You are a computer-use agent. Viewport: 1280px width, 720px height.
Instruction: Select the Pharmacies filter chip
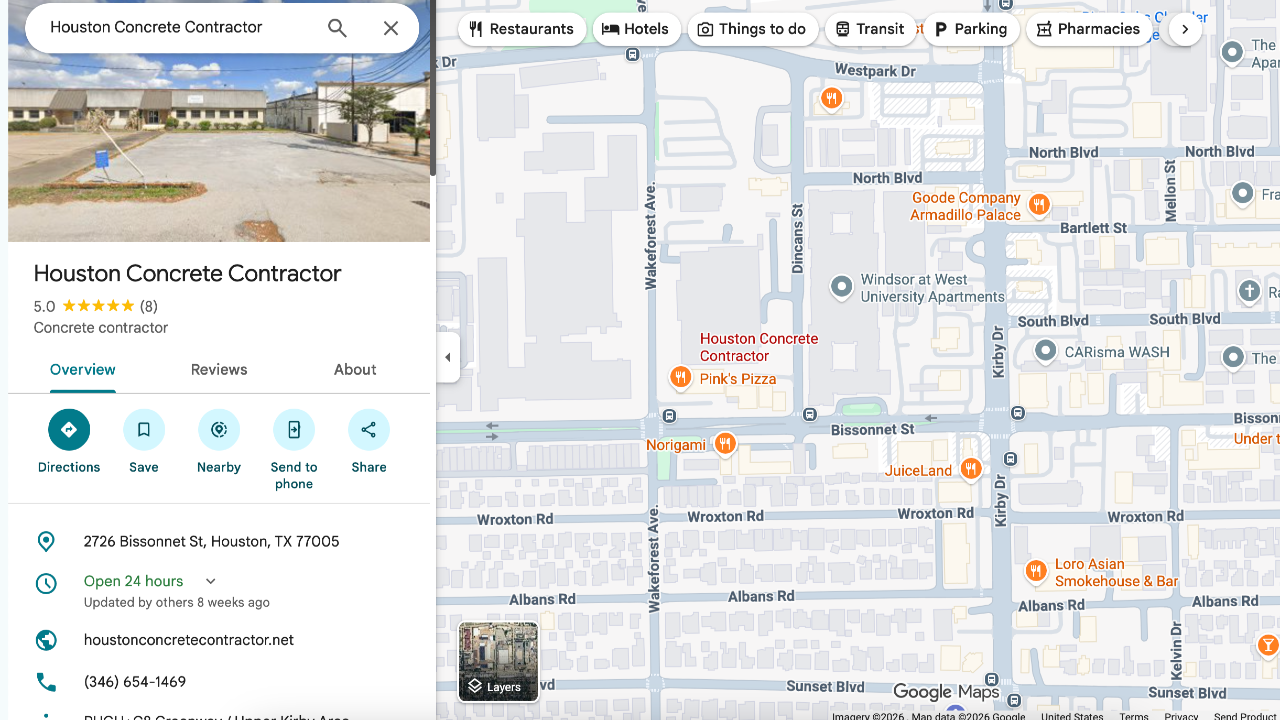pyautogui.click(x=1088, y=29)
